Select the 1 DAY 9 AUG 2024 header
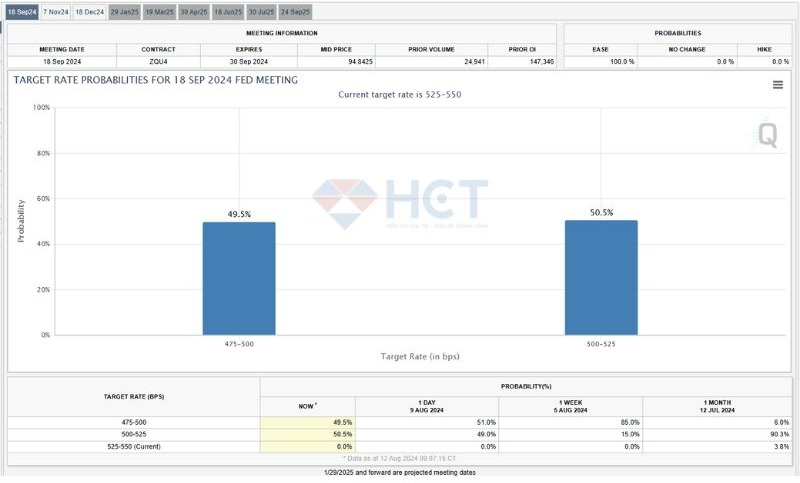This screenshot has width=800, height=483. (427, 404)
